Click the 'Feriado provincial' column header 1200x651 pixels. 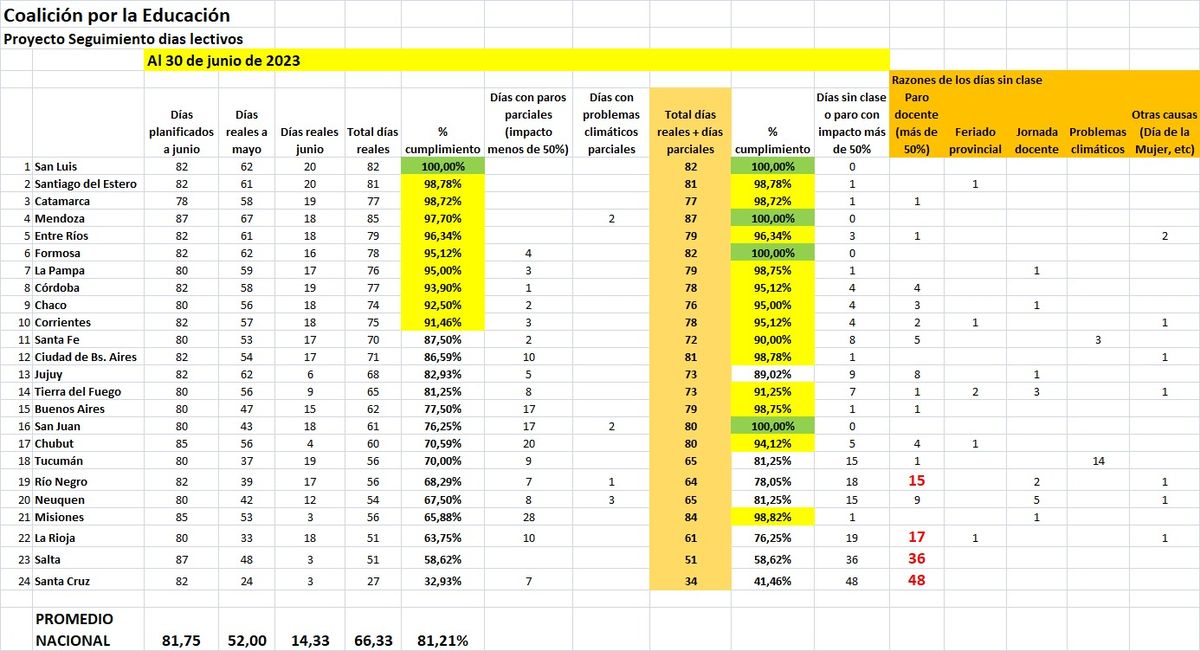pos(977,140)
